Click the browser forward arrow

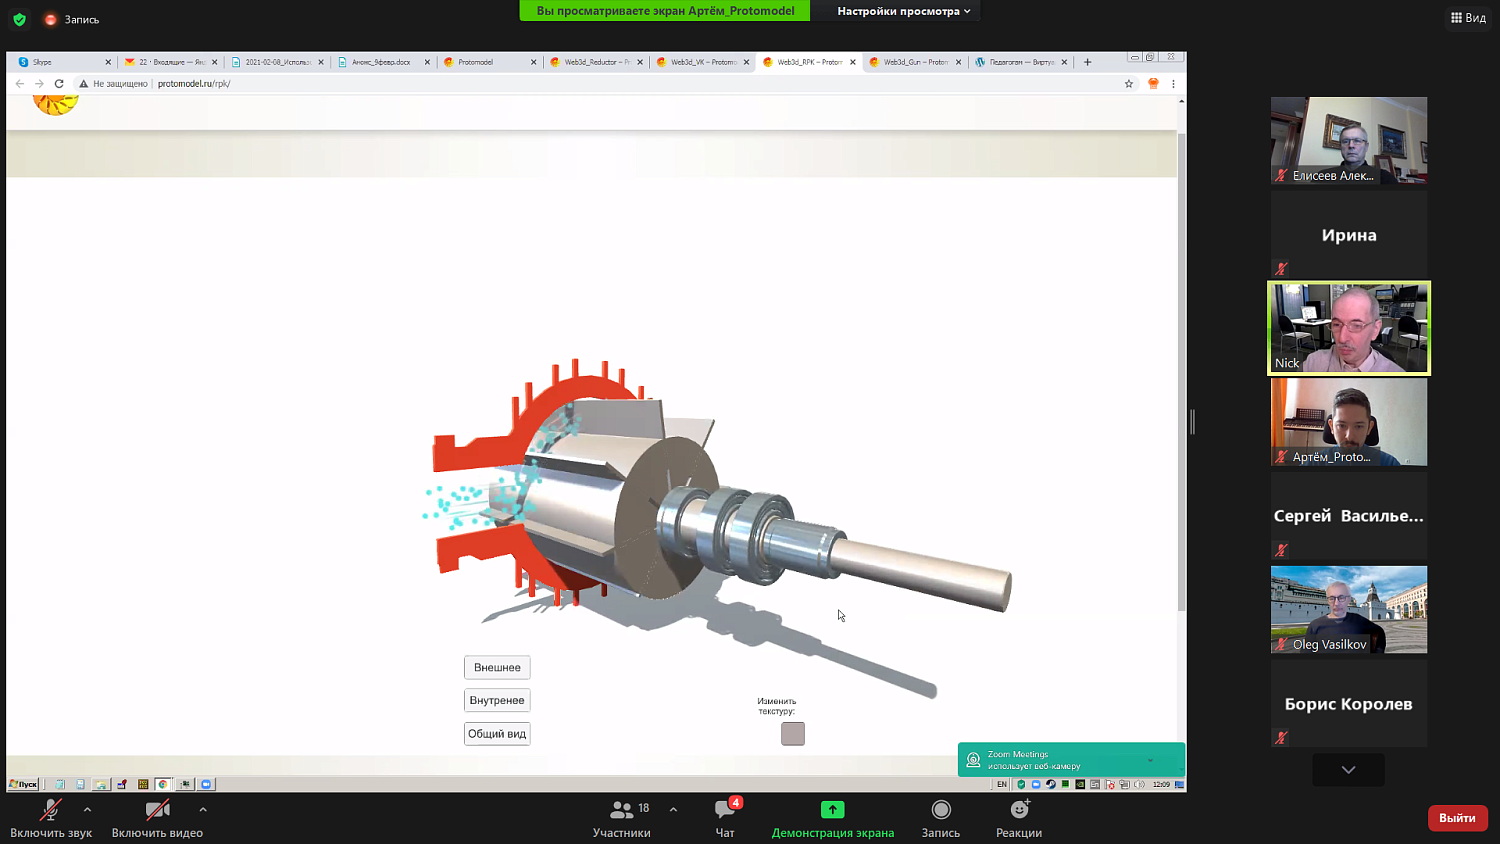pyautogui.click(x=39, y=84)
